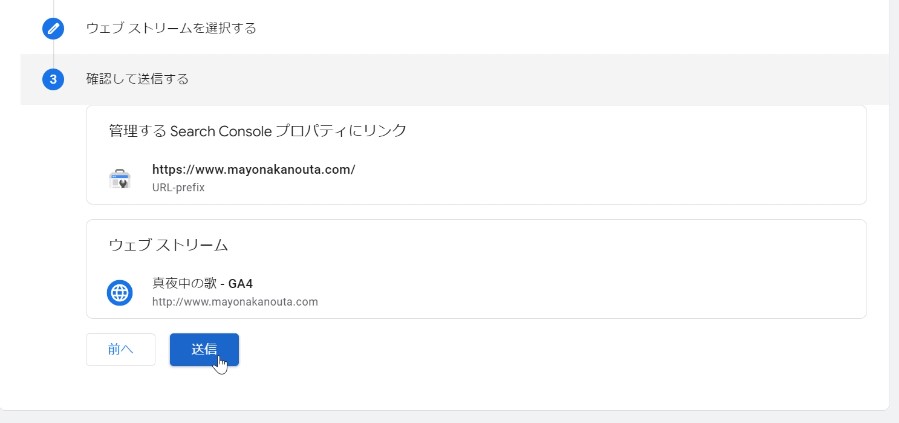Click the ウェブ ストリーム card heading

point(169,245)
